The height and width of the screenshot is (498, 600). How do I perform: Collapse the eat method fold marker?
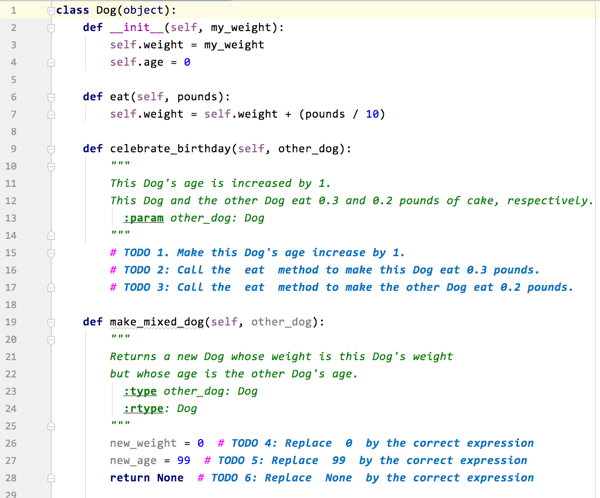coord(52,97)
